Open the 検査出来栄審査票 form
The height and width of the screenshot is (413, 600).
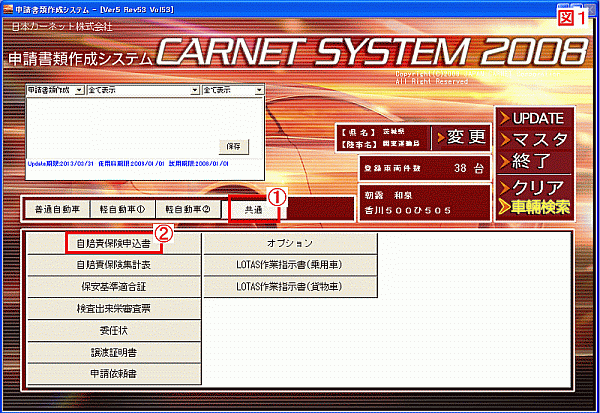[114, 309]
